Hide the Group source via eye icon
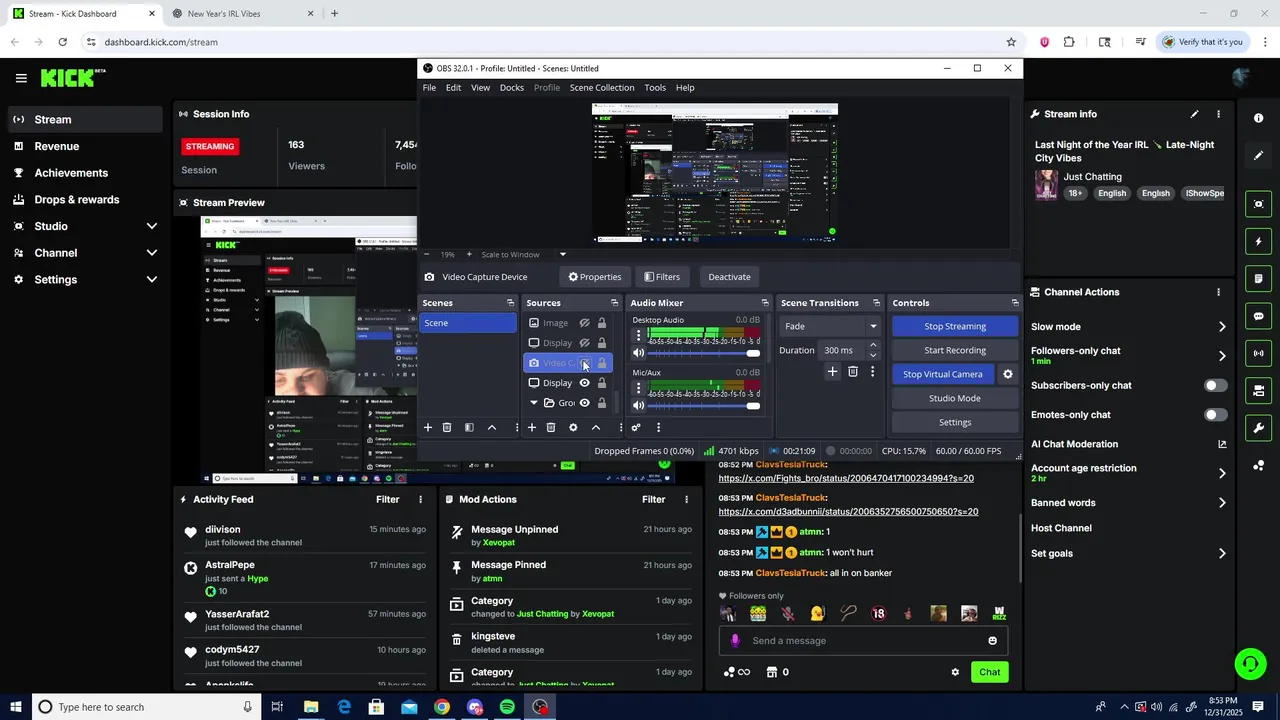This screenshot has width=1280, height=720. tap(585, 403)
